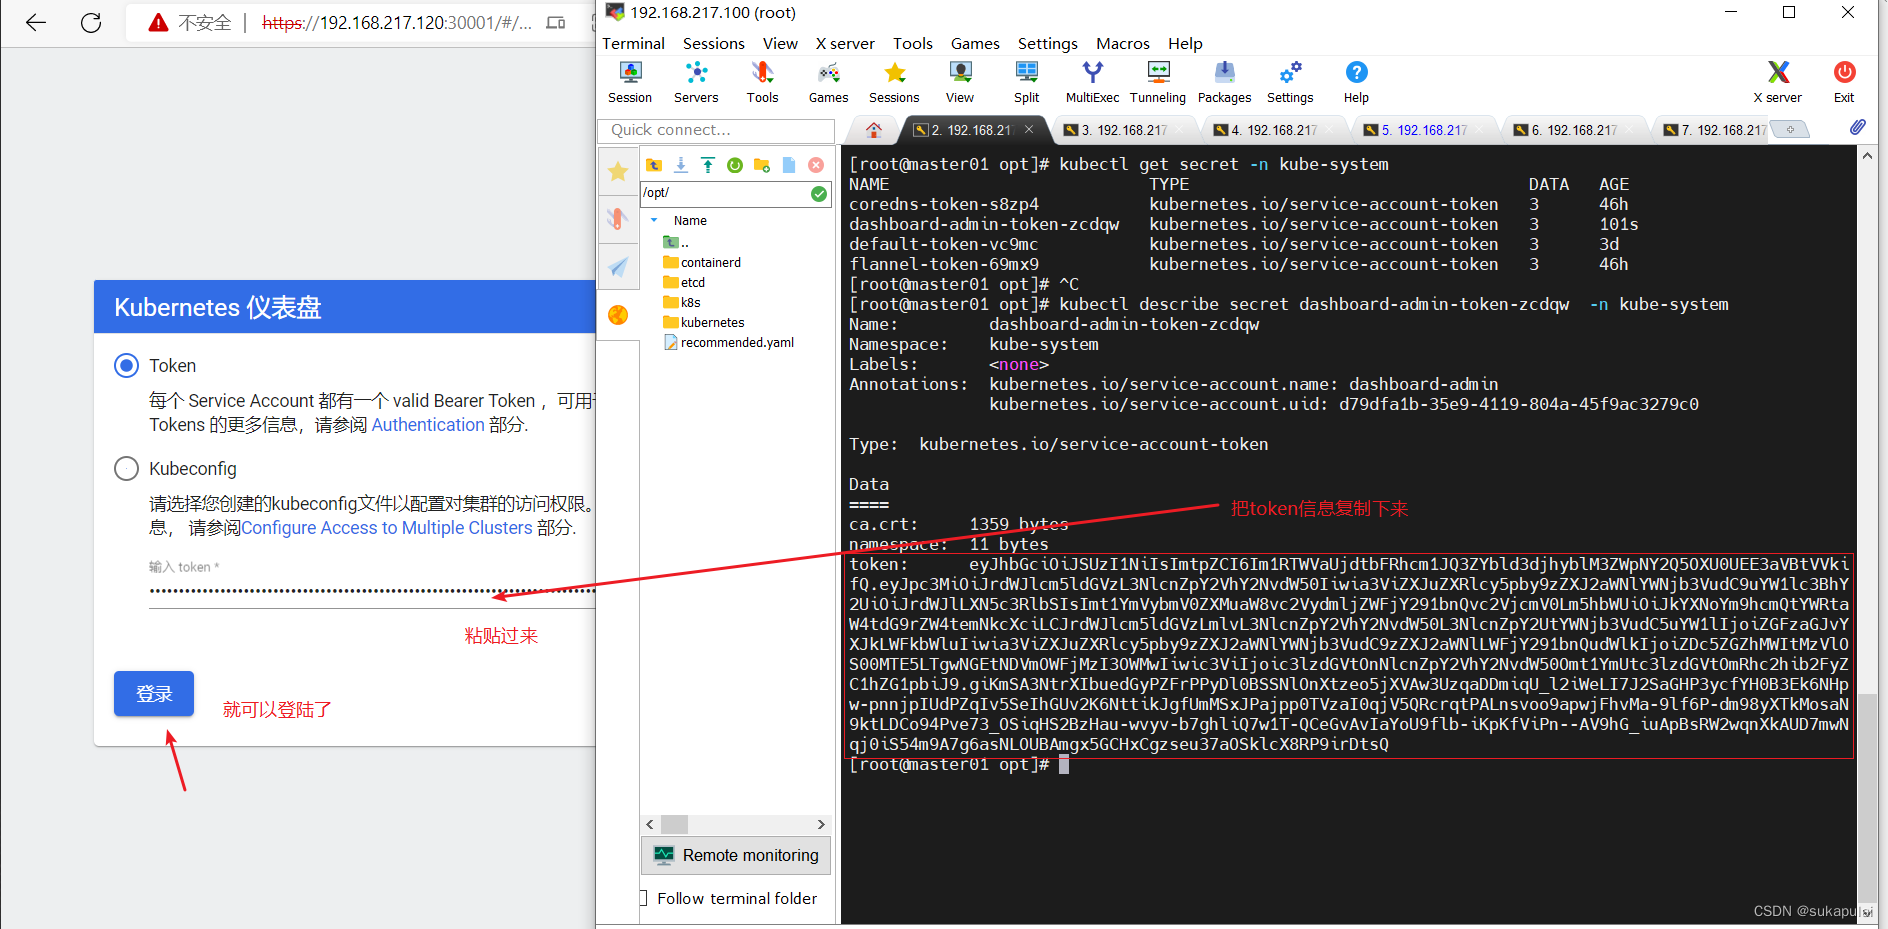Open the Games menu in menu bar
The image size is (1888, 929).
click(975, 43)
